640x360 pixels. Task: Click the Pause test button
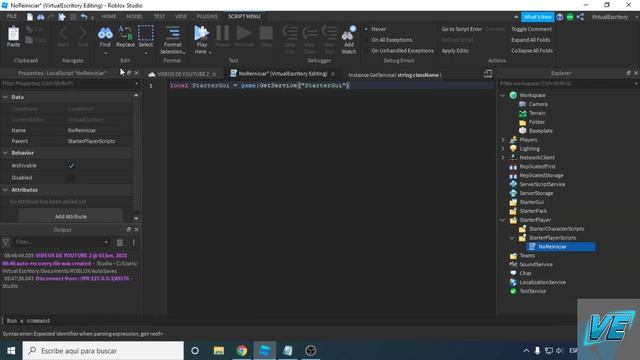tap(222, 33)
